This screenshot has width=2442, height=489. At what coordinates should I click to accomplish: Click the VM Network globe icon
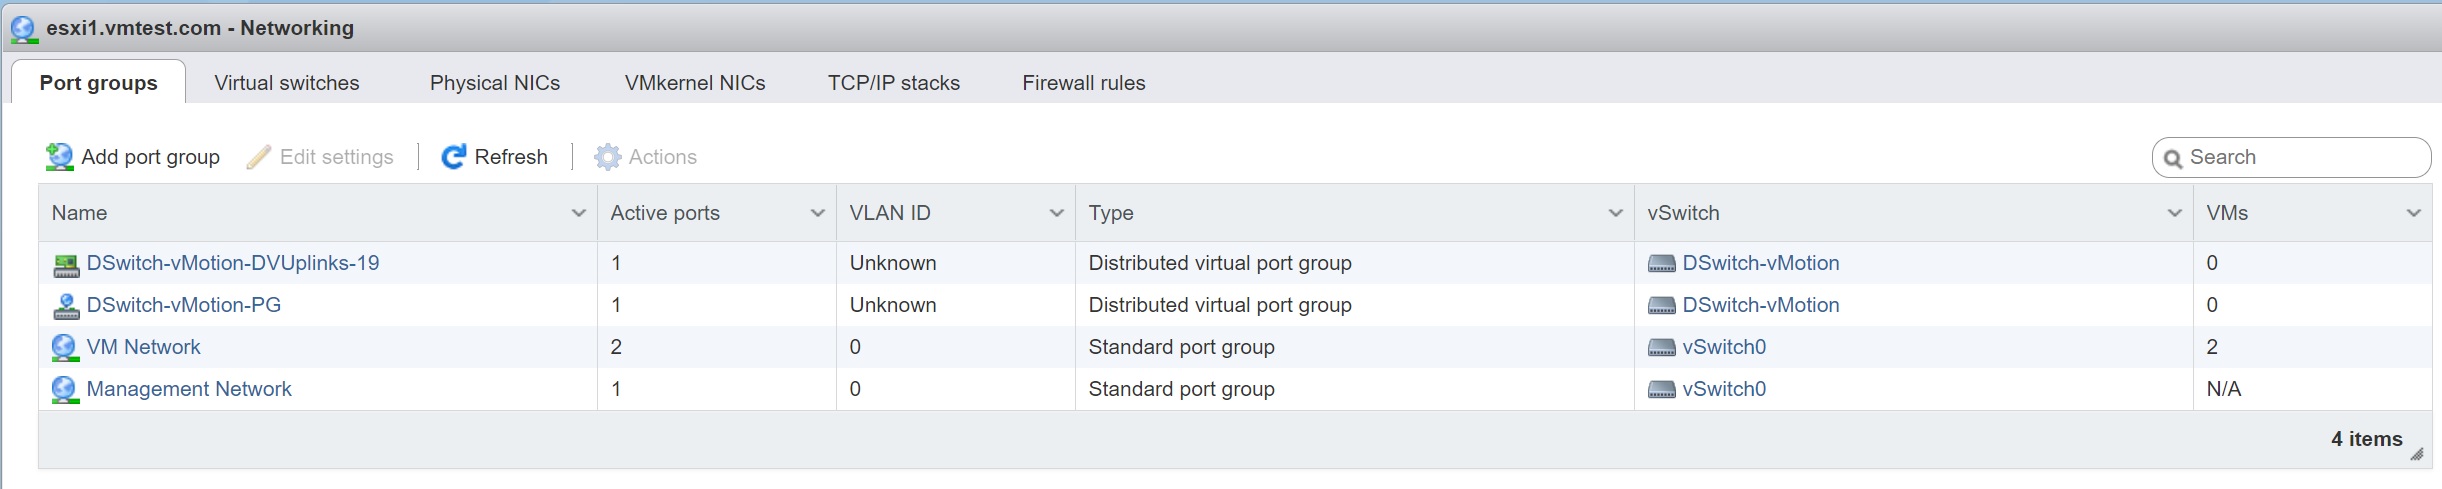(65, 348)
